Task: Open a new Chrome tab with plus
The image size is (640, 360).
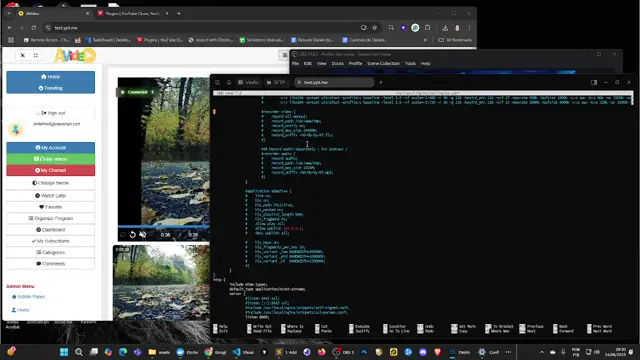Action: pyautogui.click(x=179, y=13)
